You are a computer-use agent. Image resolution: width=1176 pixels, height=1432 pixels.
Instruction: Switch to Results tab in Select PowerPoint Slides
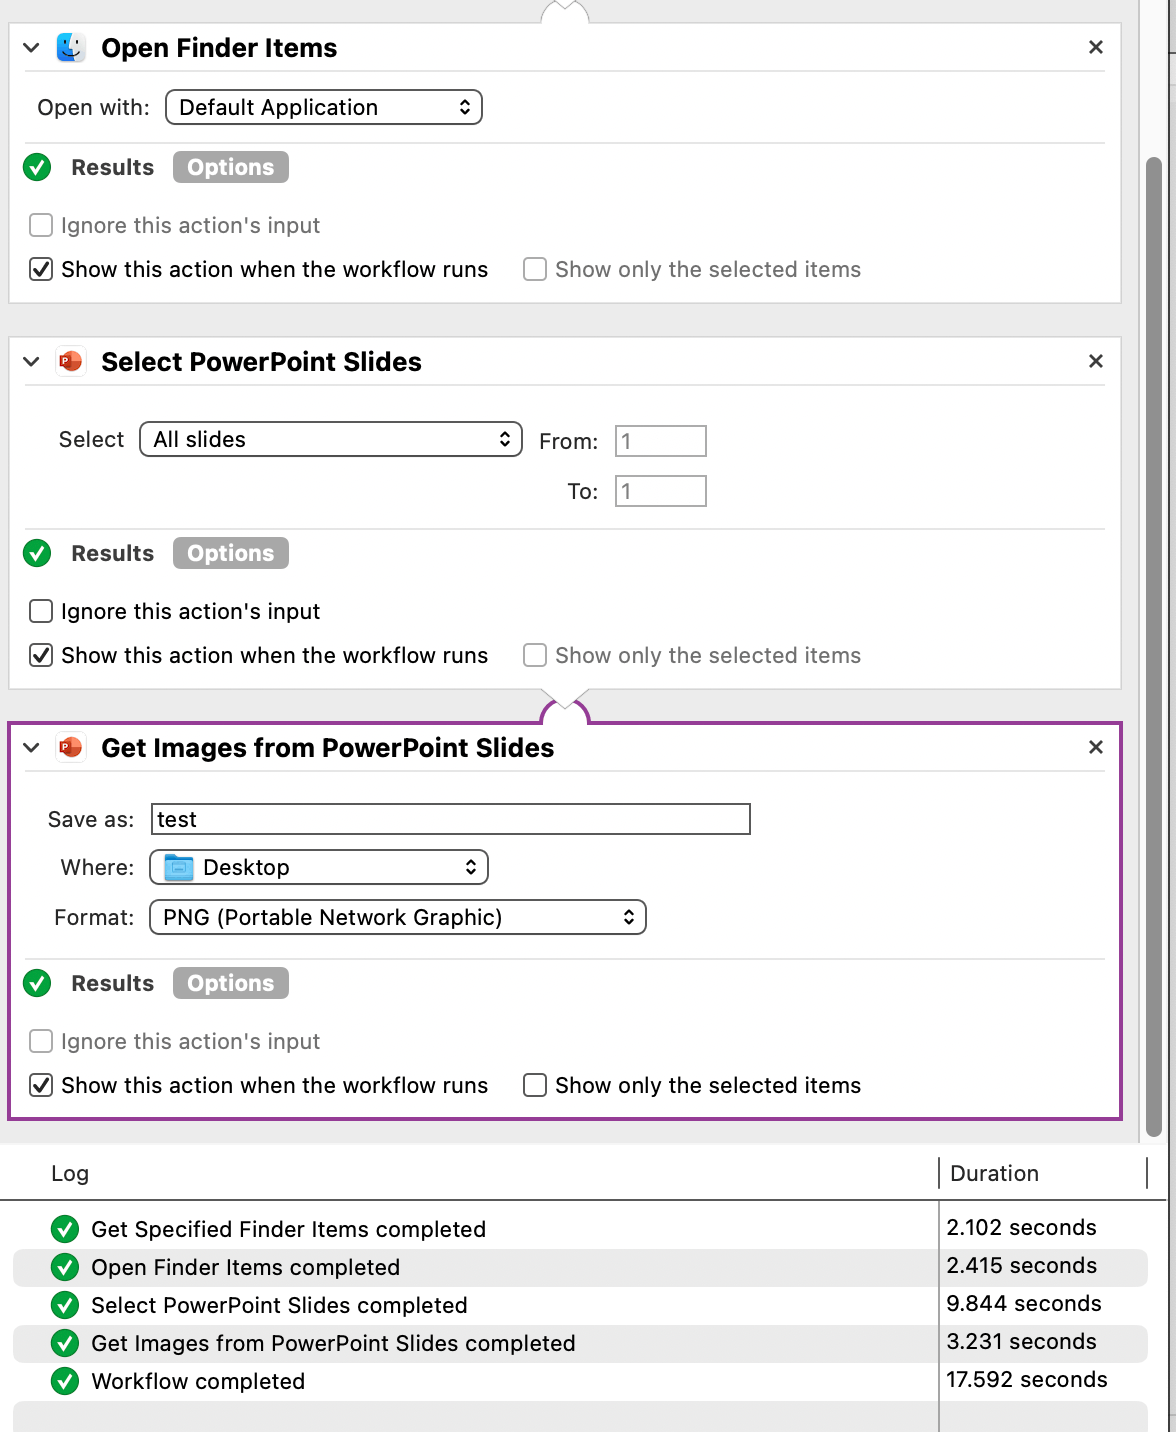coord(112,553)
